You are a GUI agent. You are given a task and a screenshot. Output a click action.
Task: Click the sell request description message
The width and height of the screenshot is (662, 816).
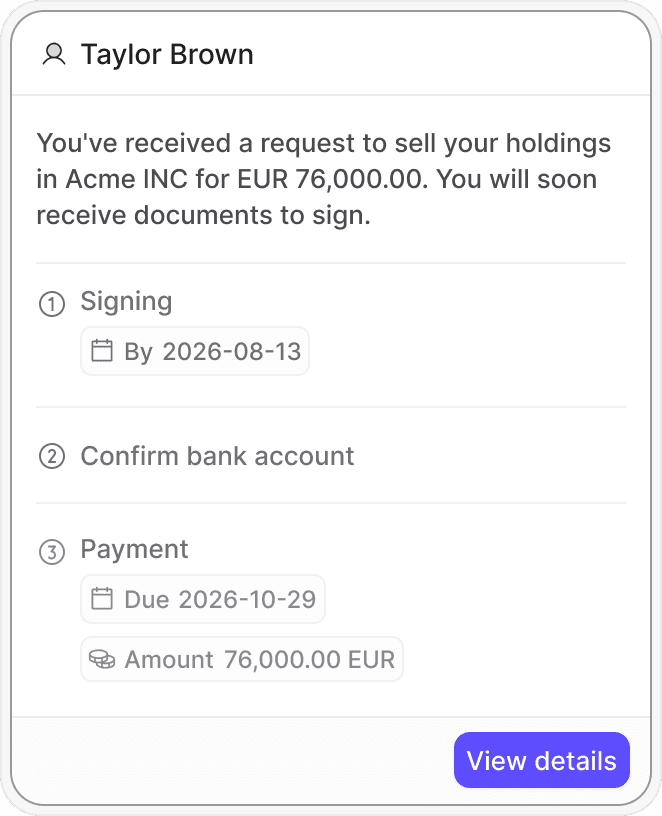(x=323, y=180)
